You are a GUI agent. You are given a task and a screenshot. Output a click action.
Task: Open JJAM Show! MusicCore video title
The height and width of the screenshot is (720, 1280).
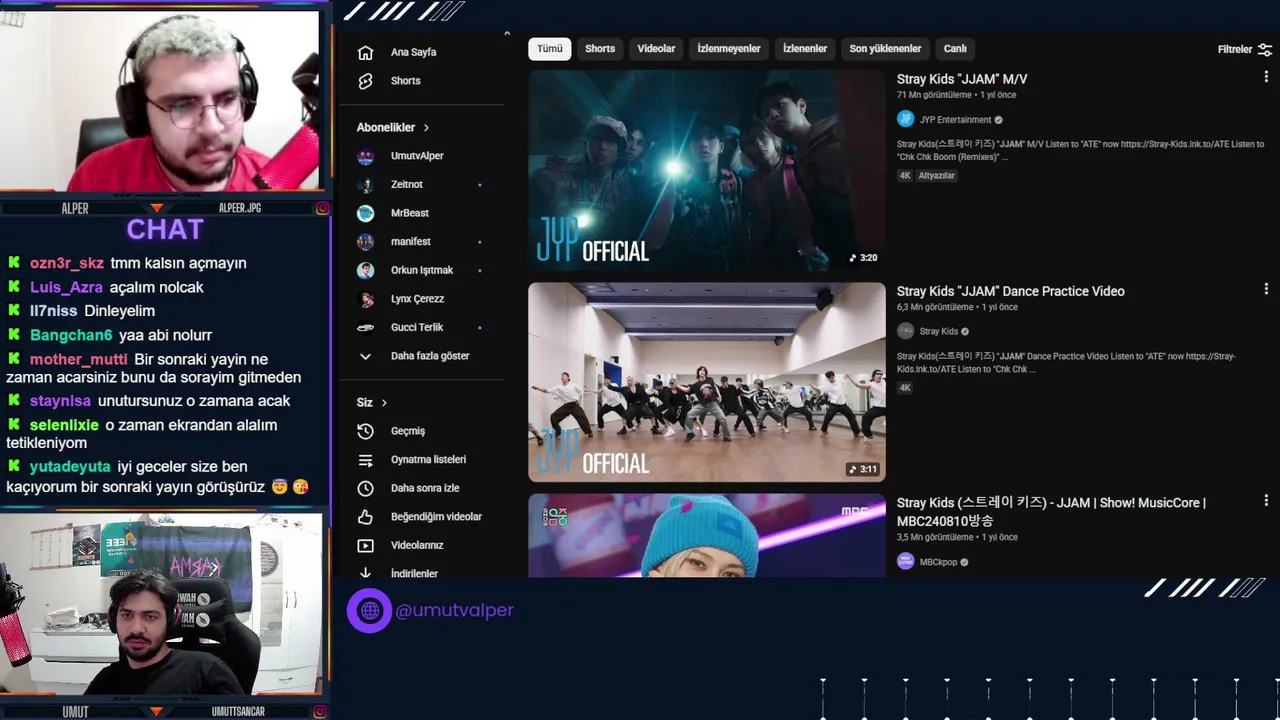[x=1051, y=512]
